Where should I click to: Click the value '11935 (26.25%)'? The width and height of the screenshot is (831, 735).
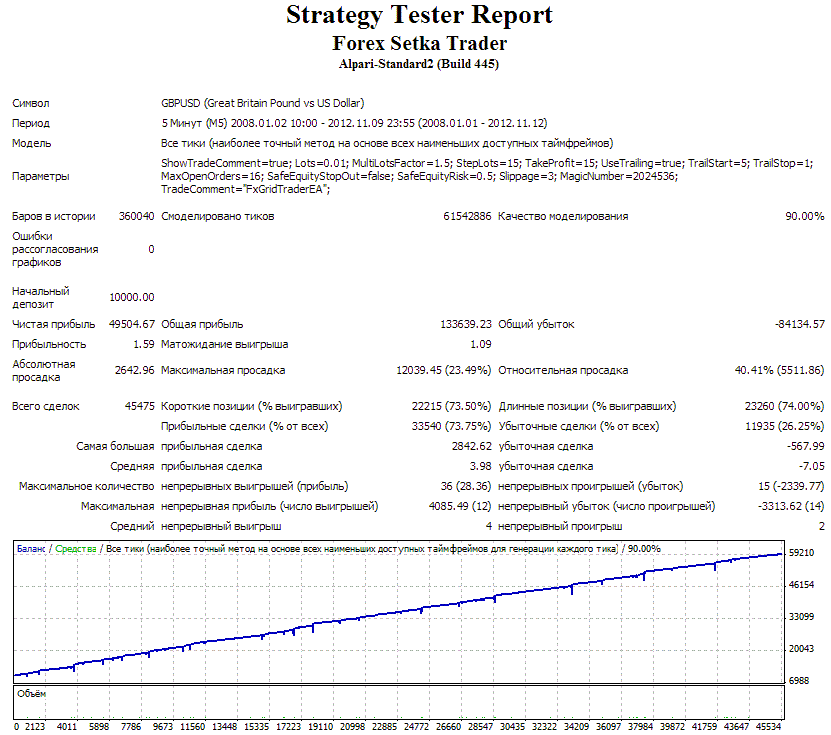pyautogui.click(x=785, y=427)
